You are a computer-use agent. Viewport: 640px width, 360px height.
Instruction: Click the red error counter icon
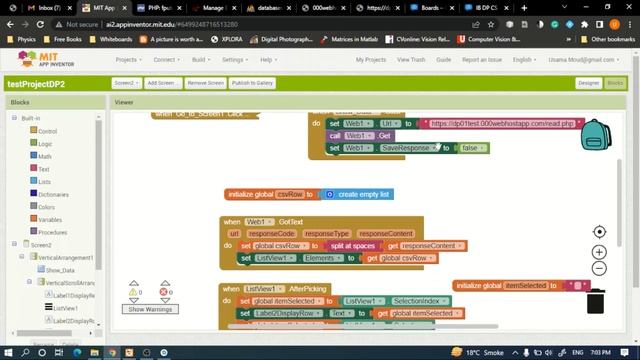pyautogui.click(x=163, y=292)
